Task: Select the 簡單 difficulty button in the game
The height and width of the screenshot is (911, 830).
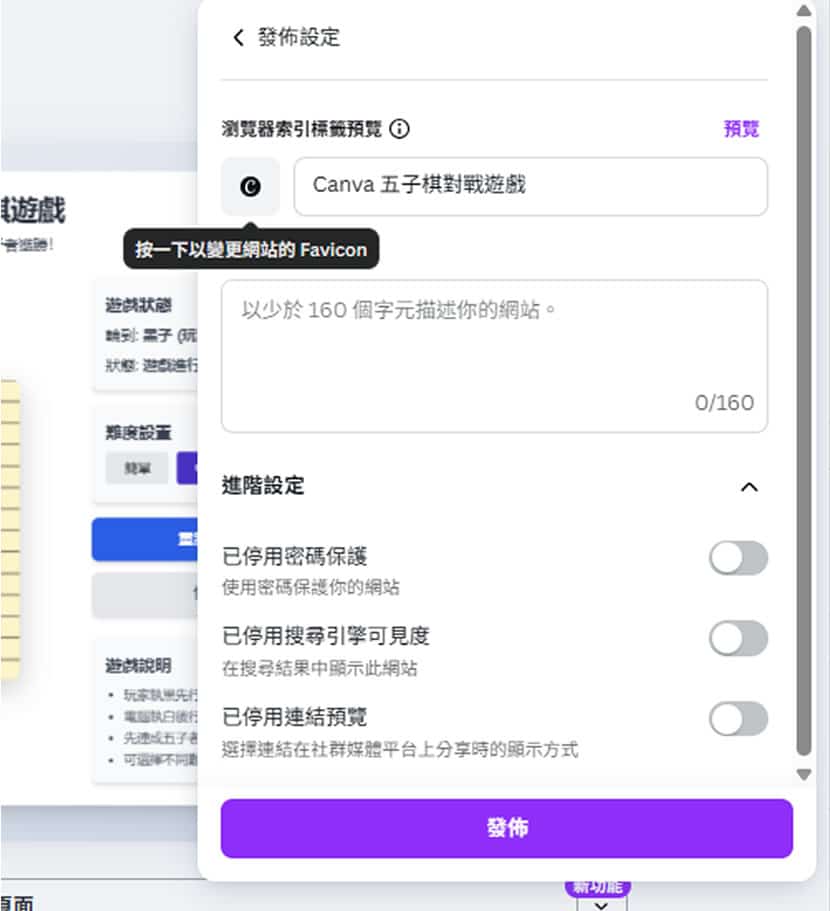Action: coord(137,468)
